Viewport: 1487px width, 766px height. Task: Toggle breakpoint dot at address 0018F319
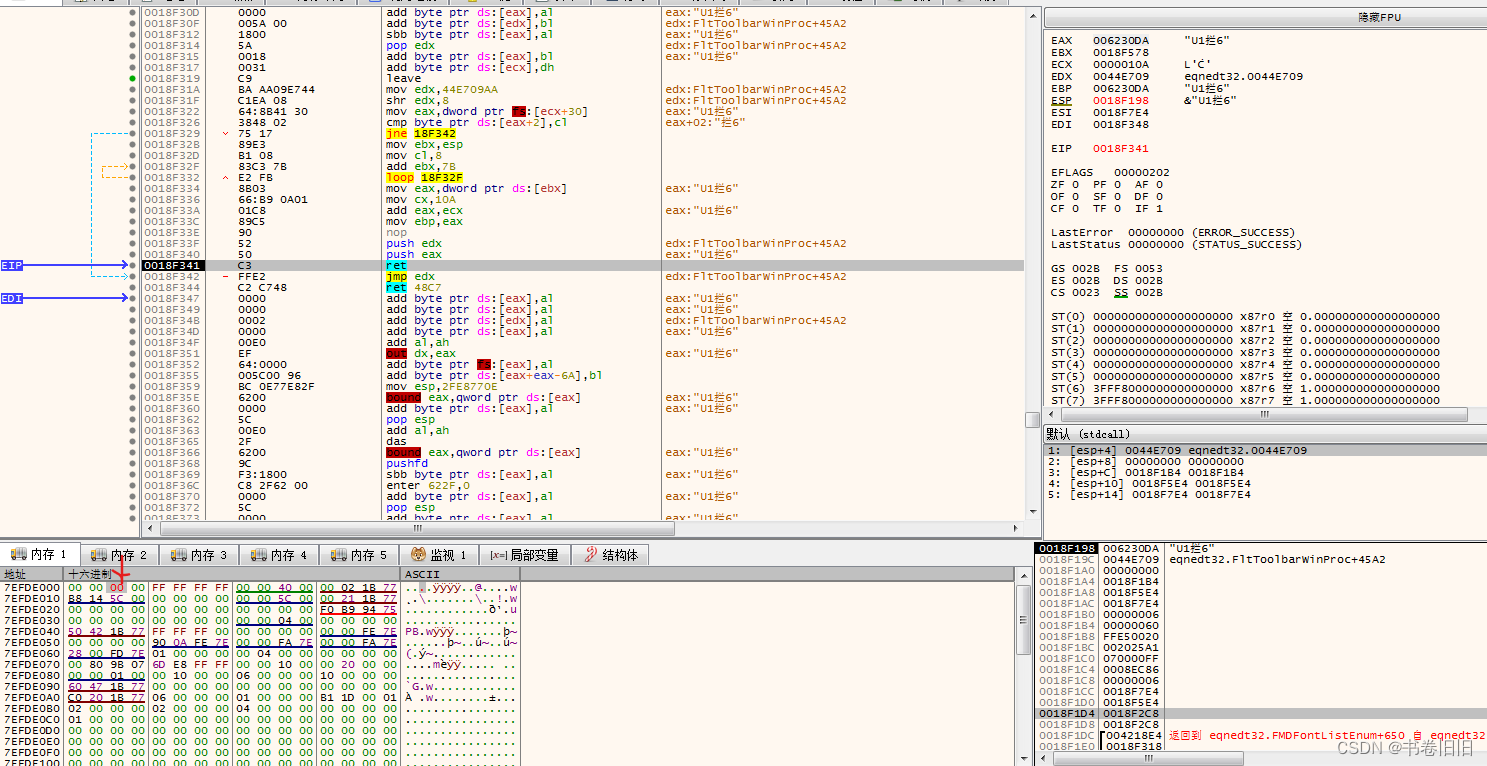click(134, 78)
